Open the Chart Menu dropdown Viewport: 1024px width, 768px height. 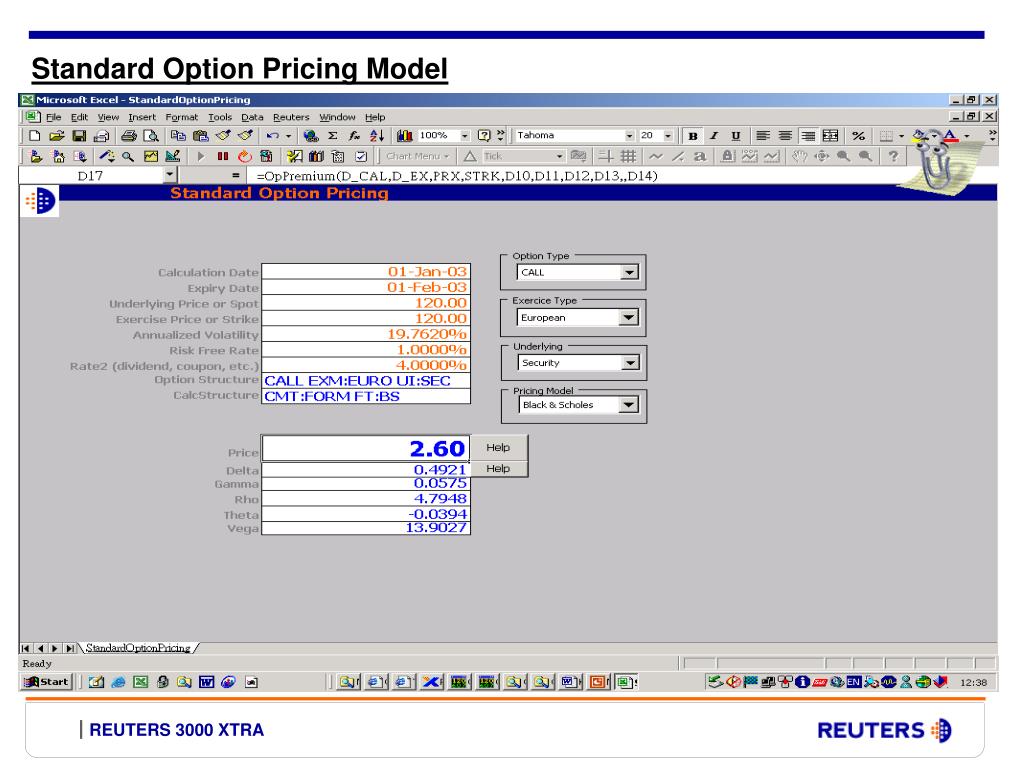coord(417,156)
